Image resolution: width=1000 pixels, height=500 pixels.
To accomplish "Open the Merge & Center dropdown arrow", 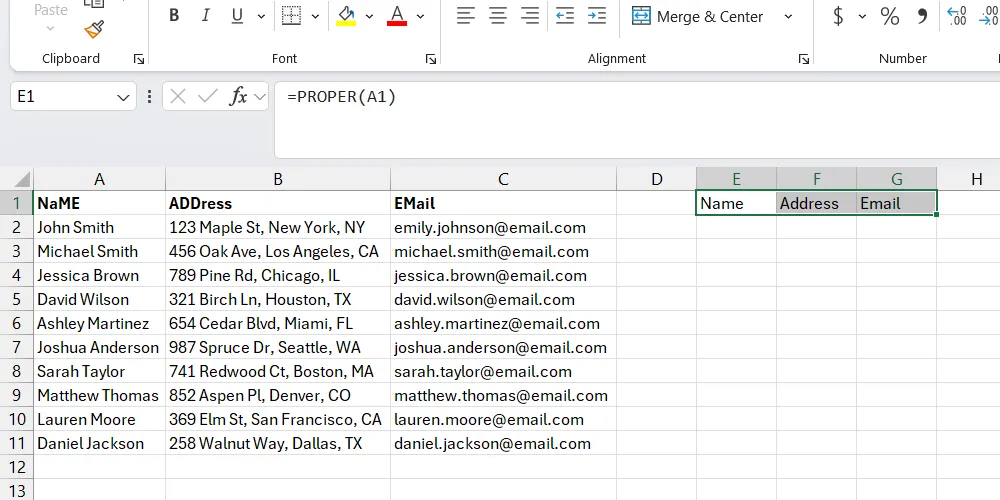I will click(788, 16).
